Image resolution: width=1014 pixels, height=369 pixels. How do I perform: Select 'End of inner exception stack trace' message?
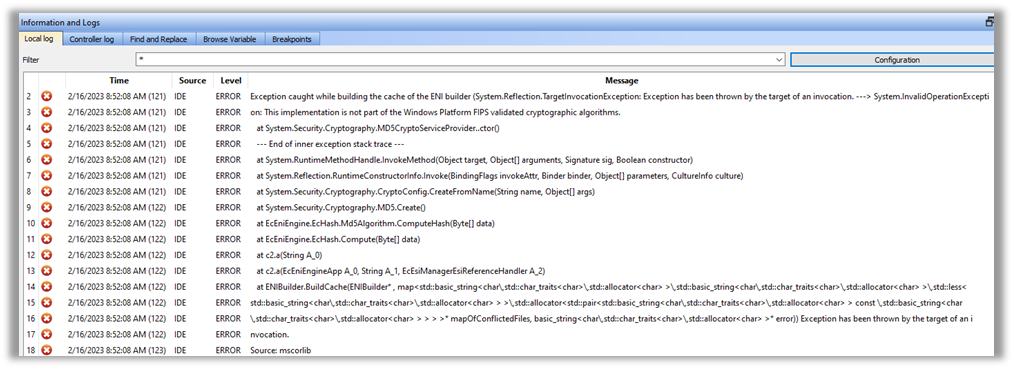(x=330, y=143)
